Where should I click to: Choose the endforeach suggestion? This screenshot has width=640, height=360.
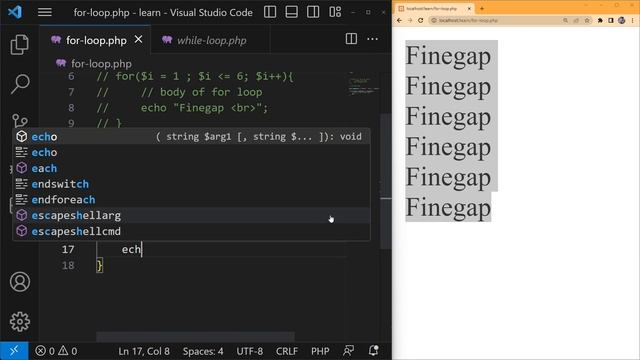tap(191, 200)
